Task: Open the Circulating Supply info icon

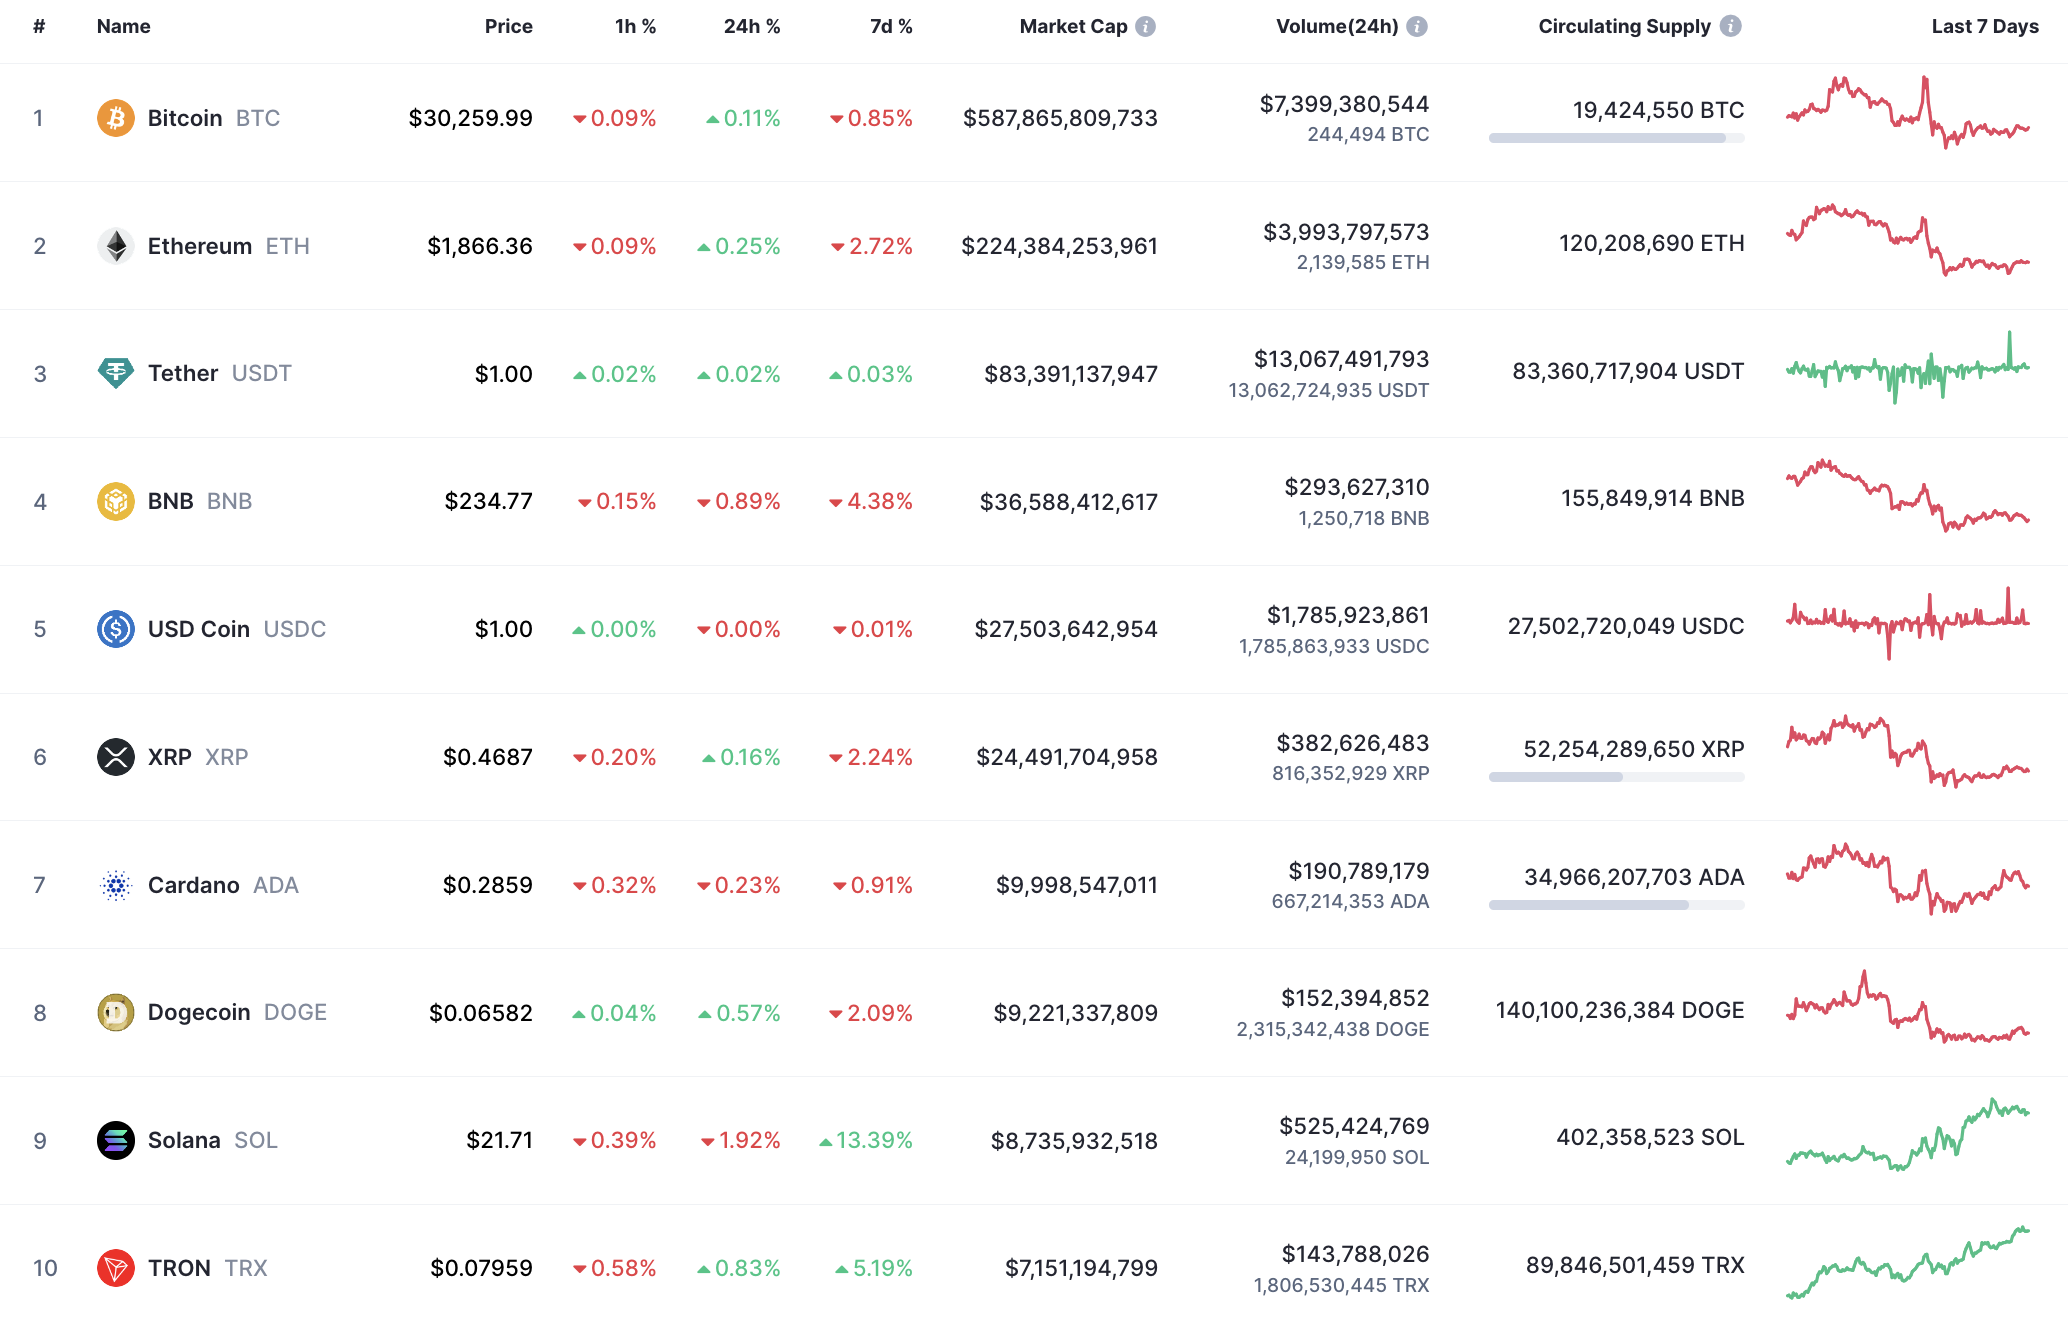Action: click(1731, 27)
